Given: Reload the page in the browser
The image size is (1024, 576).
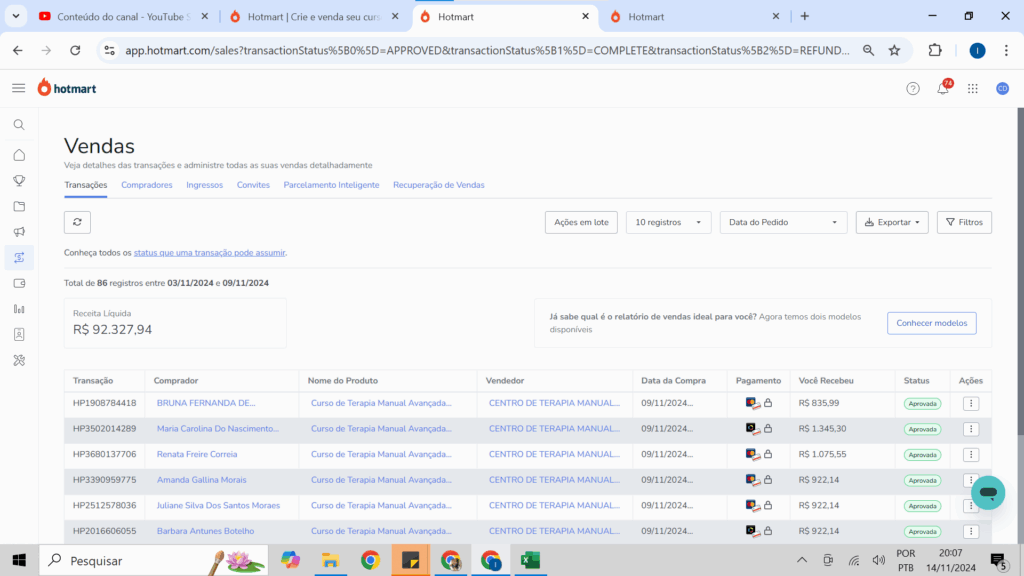Looking at the screenshot, I should point(75,50).
